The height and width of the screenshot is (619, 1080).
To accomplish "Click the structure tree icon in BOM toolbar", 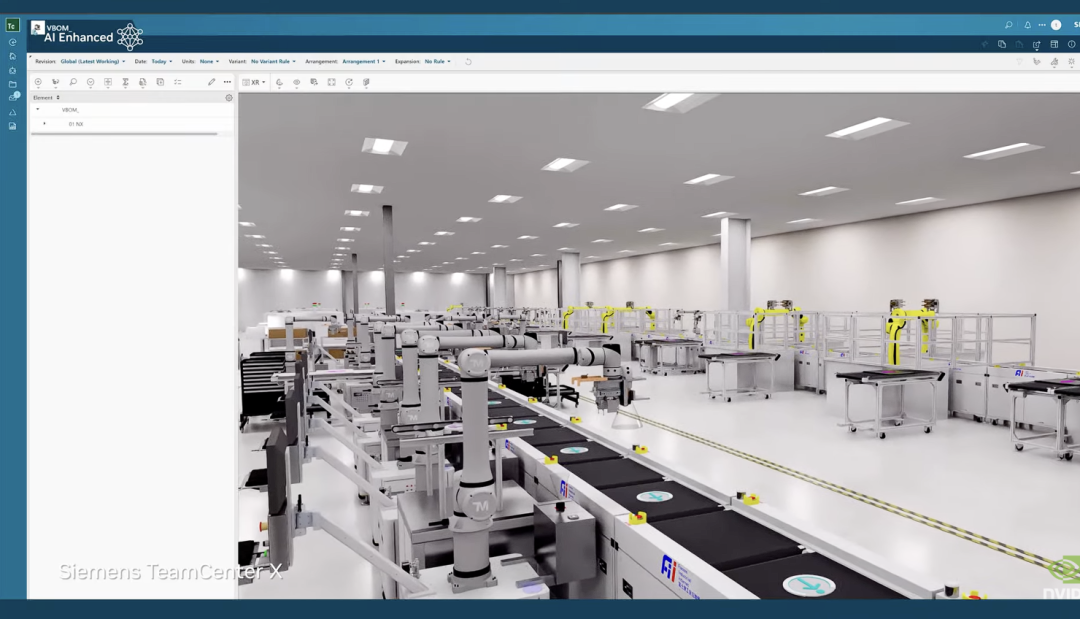I will pos(56,82).
